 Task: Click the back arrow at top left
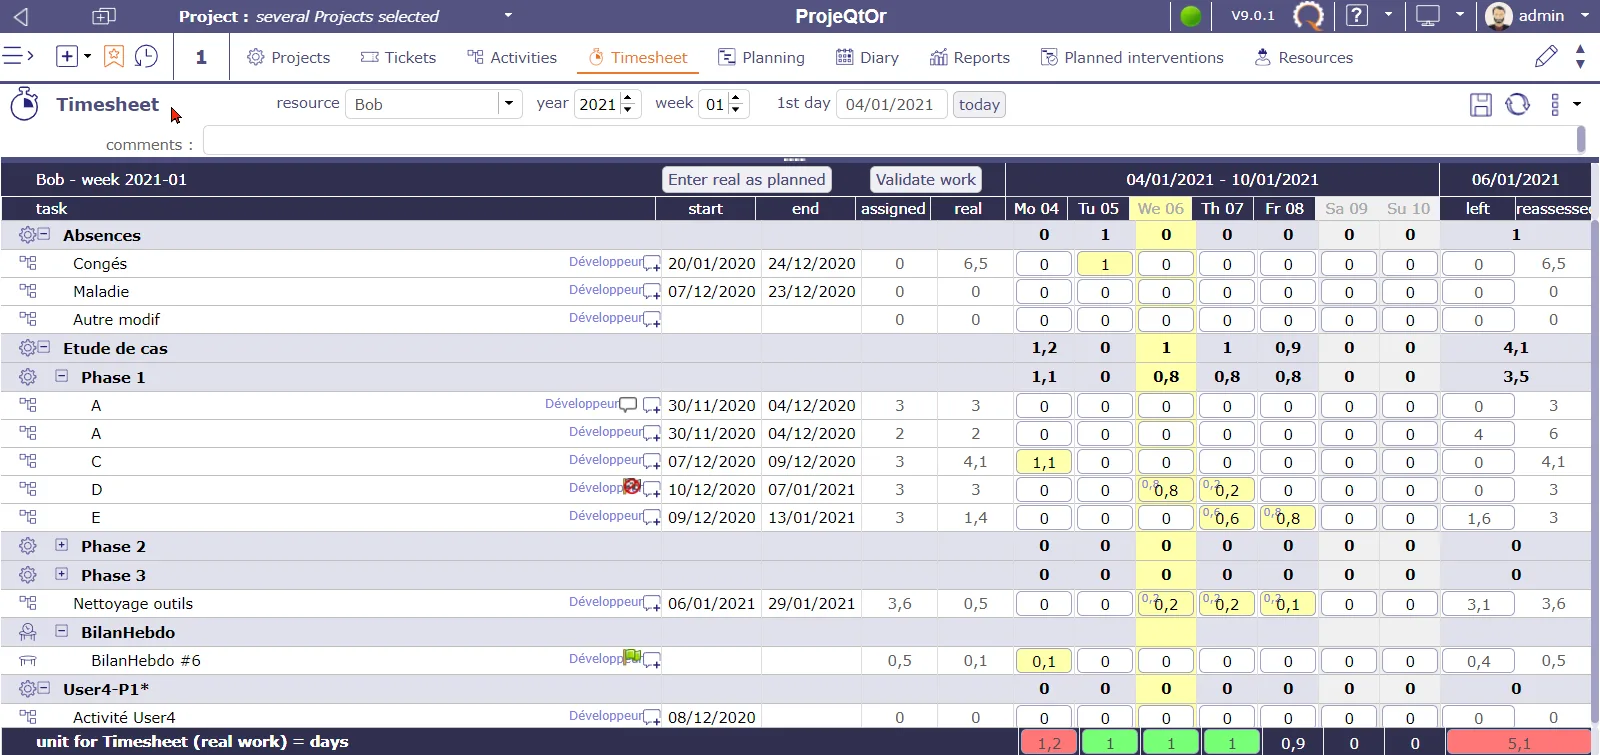(x=21, y=16)
